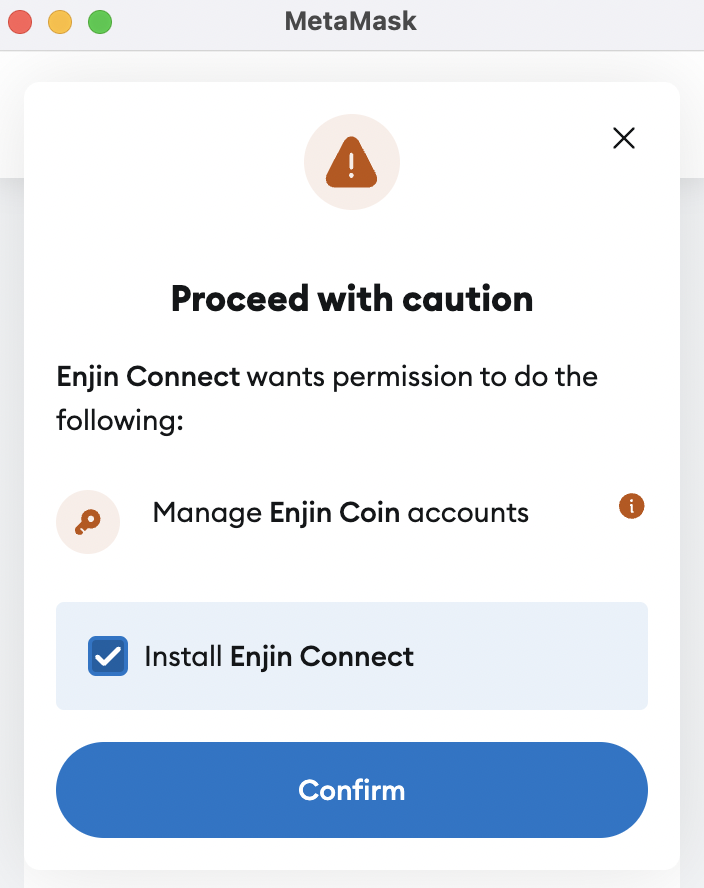Click the bold Enjin Connect name in the description
Viewport: 704px width, 888px height.
click(x=148, y=378)
